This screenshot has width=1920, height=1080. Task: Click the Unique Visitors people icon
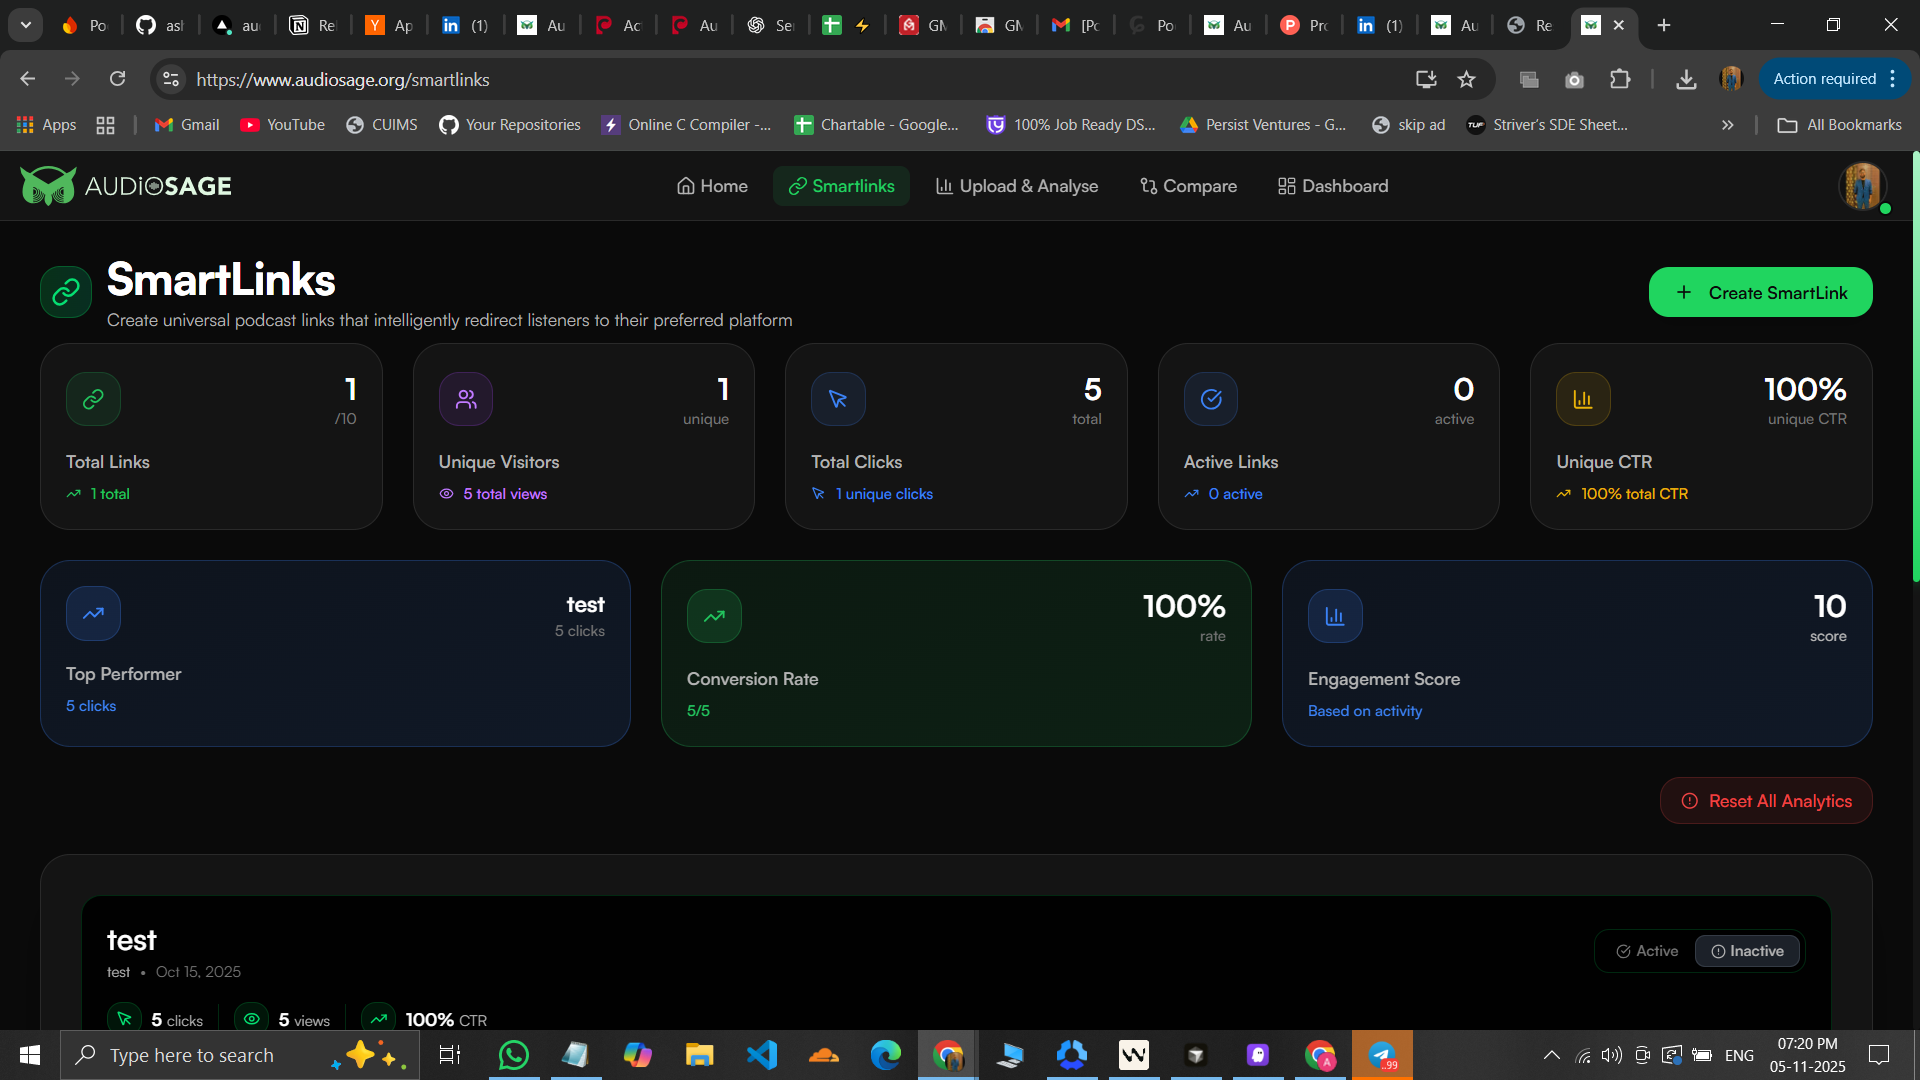(465, 398)
